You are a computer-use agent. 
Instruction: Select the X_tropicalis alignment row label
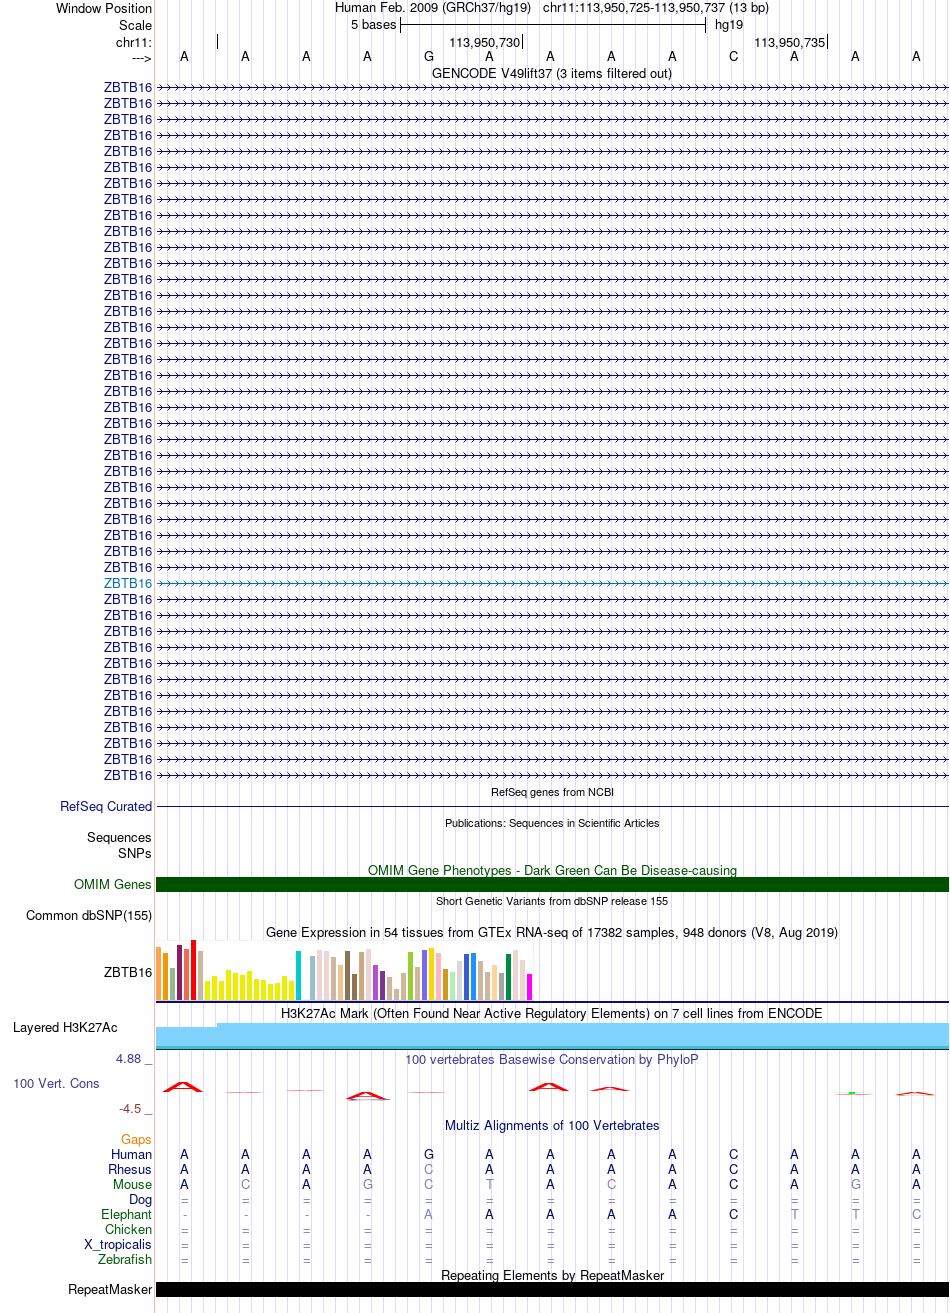point(118,1244)
